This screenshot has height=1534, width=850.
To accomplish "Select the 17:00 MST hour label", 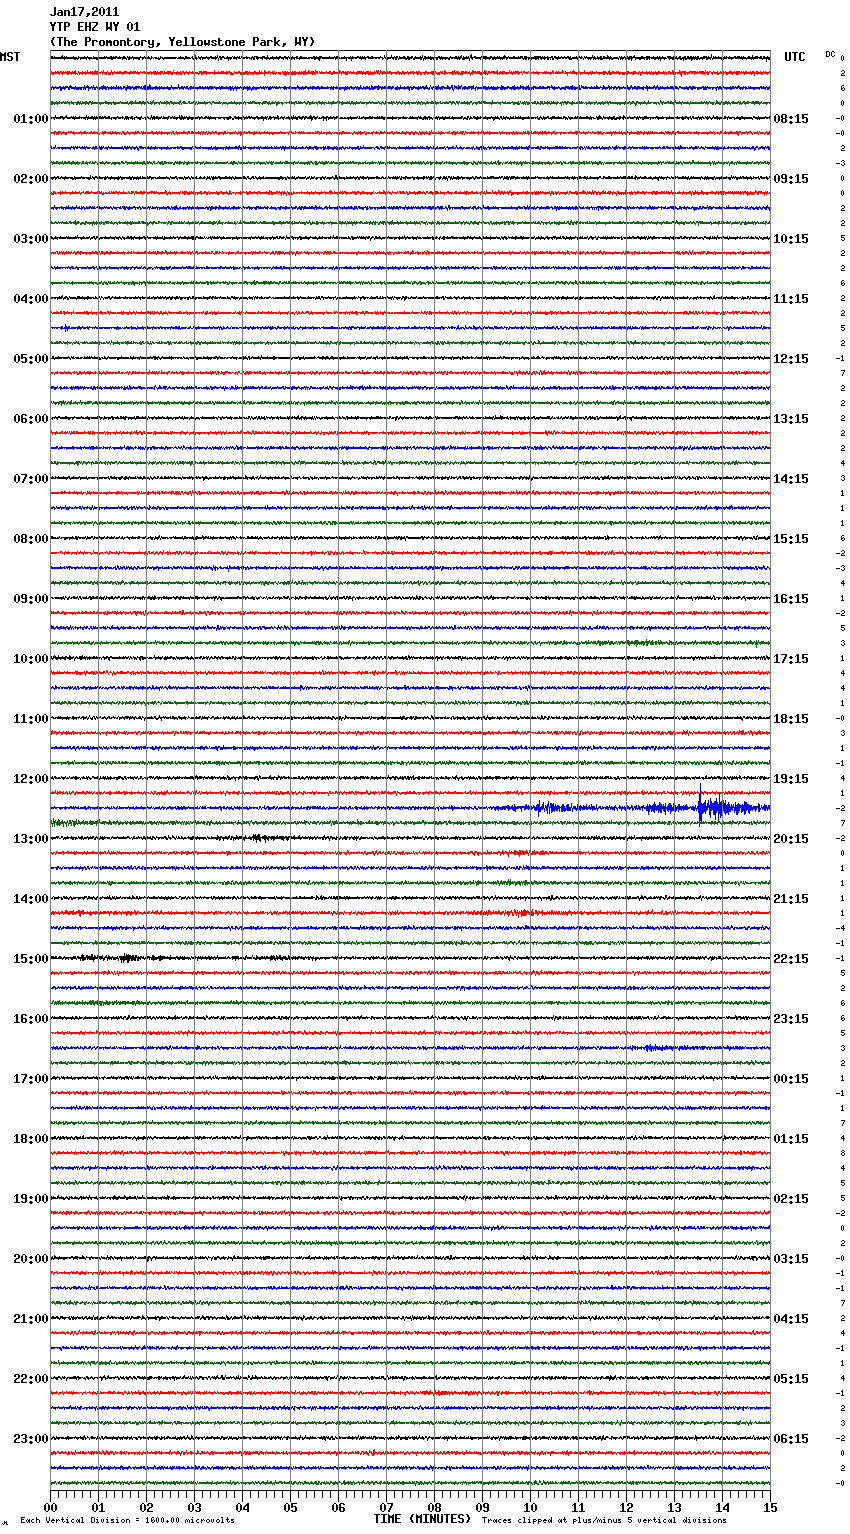I will [x=31, y=1079].
